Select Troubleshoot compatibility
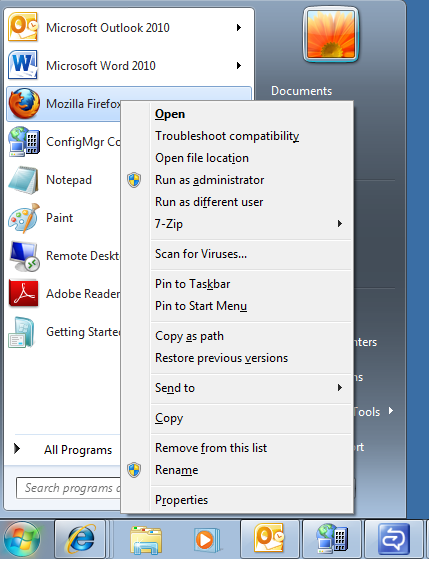 pos(227,136)
